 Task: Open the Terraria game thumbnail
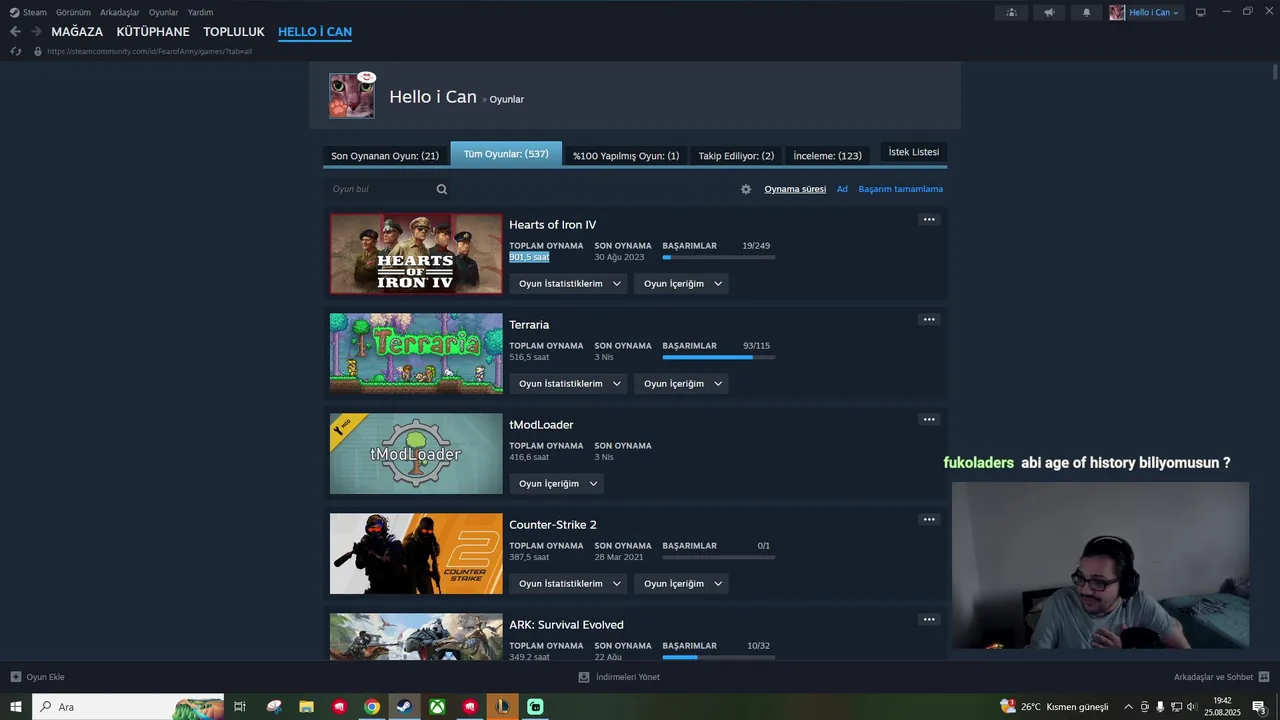416,354
